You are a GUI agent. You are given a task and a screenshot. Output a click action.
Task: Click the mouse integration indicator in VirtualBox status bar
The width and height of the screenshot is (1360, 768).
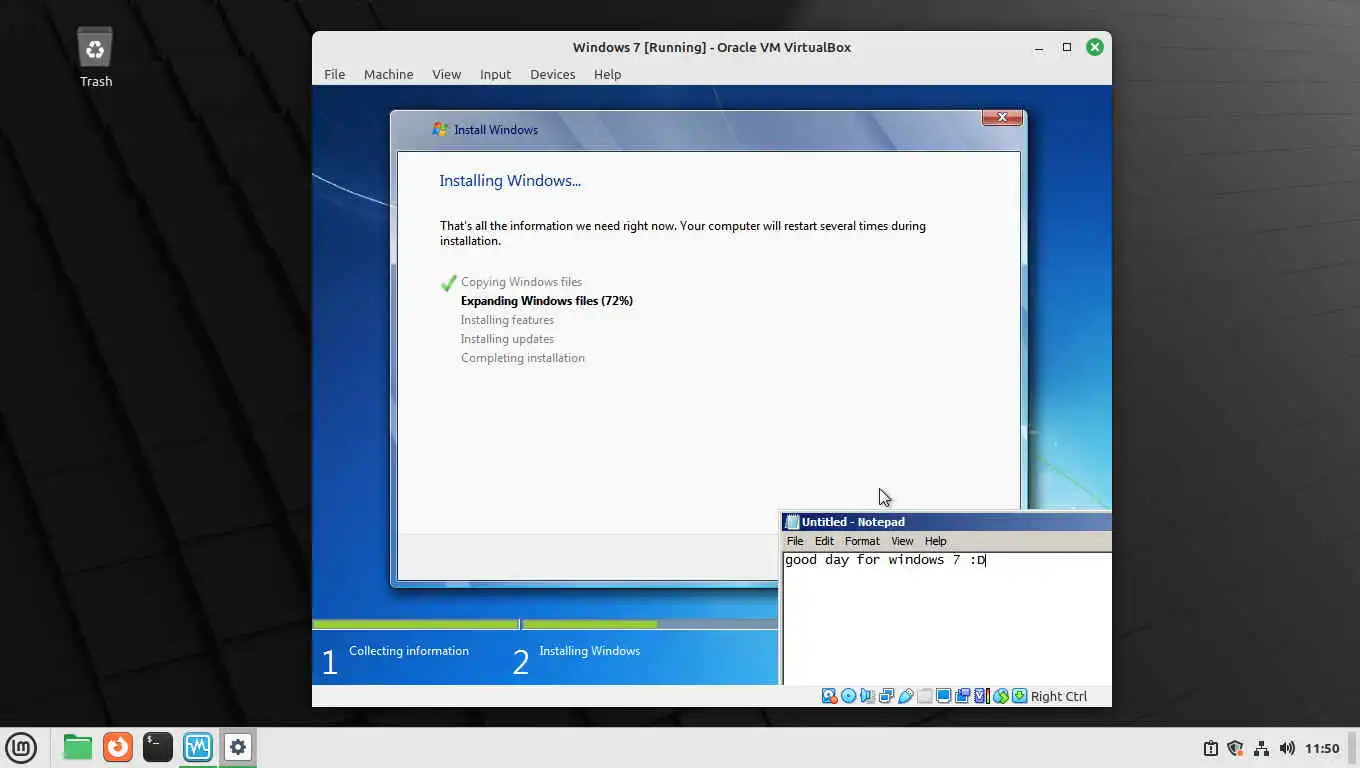[1000, 696]
